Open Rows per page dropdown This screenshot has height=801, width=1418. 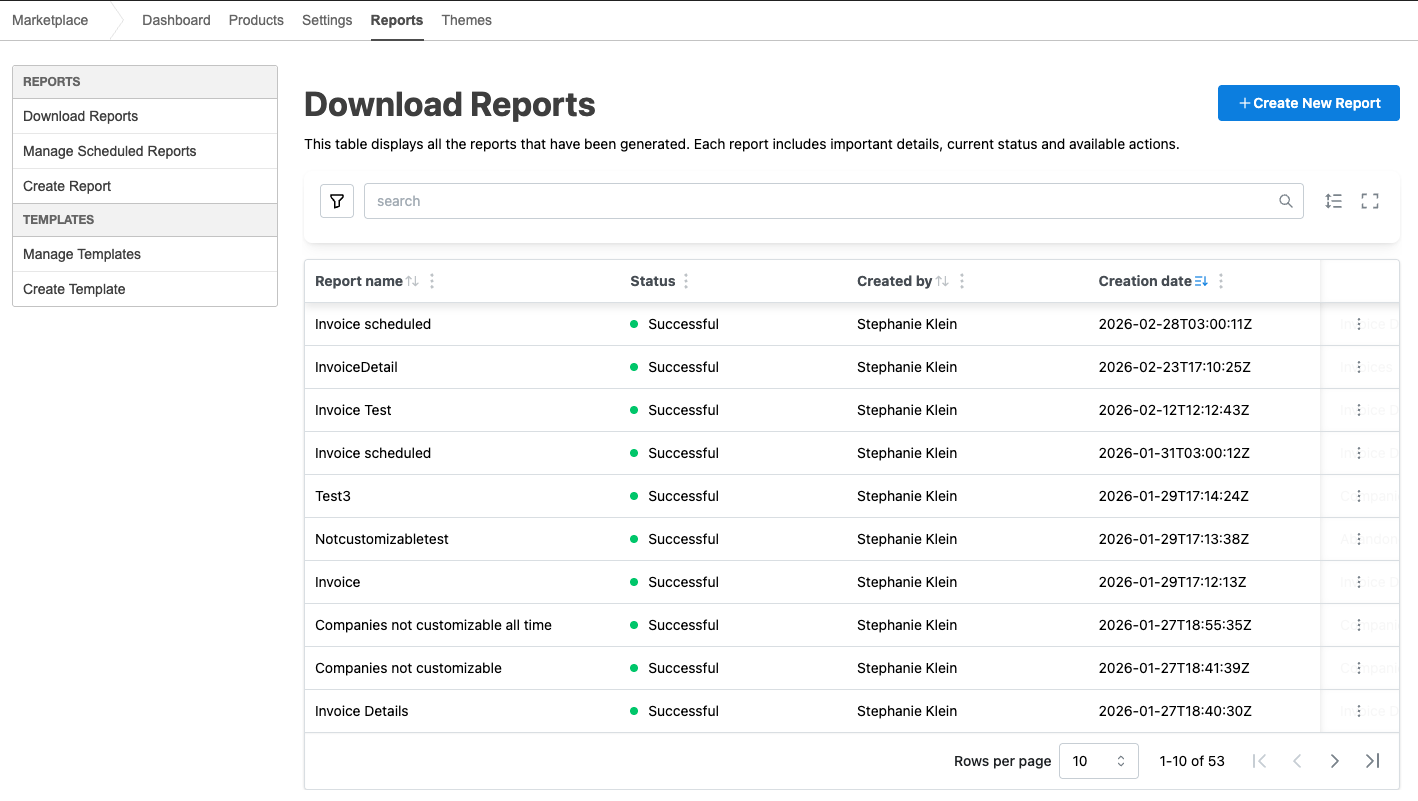[x=1098, y=761]
